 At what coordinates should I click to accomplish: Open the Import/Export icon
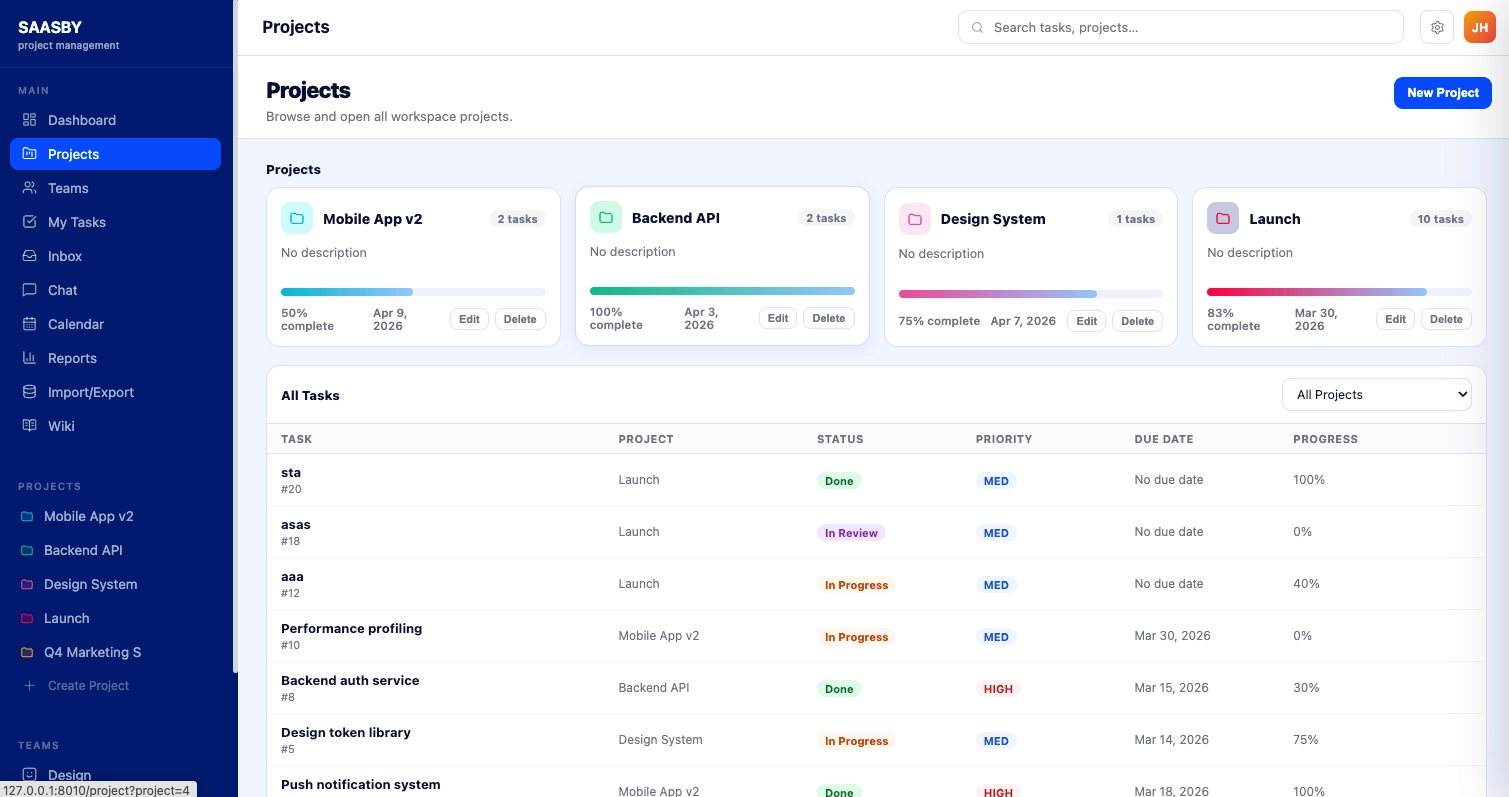(x=29, y=392)
